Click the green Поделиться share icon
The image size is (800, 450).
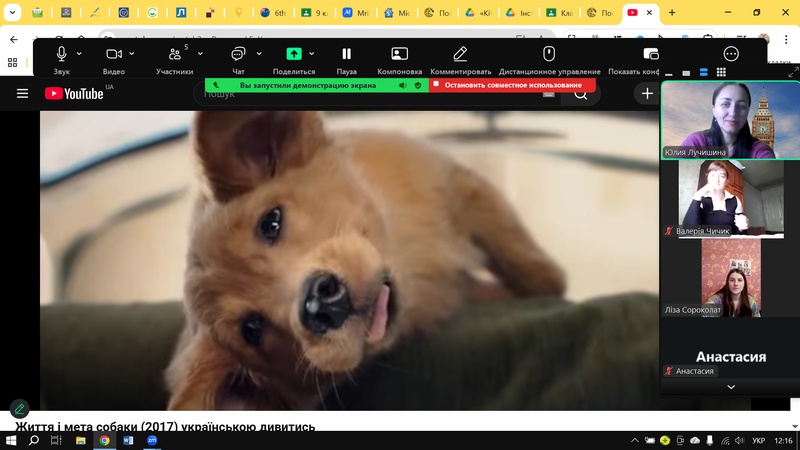click(294, 54)
